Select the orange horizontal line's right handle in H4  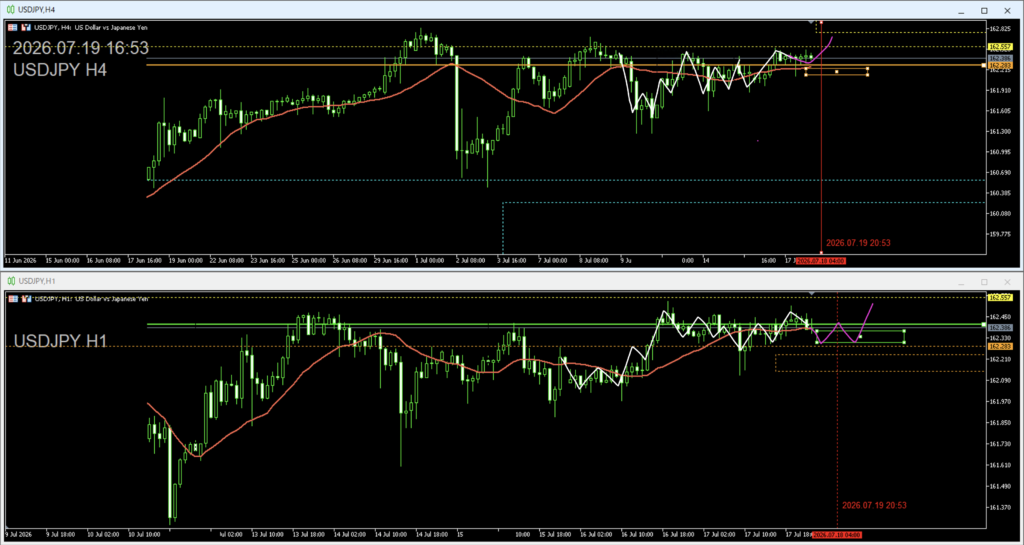pyautogui.click(x=984, y=65)
